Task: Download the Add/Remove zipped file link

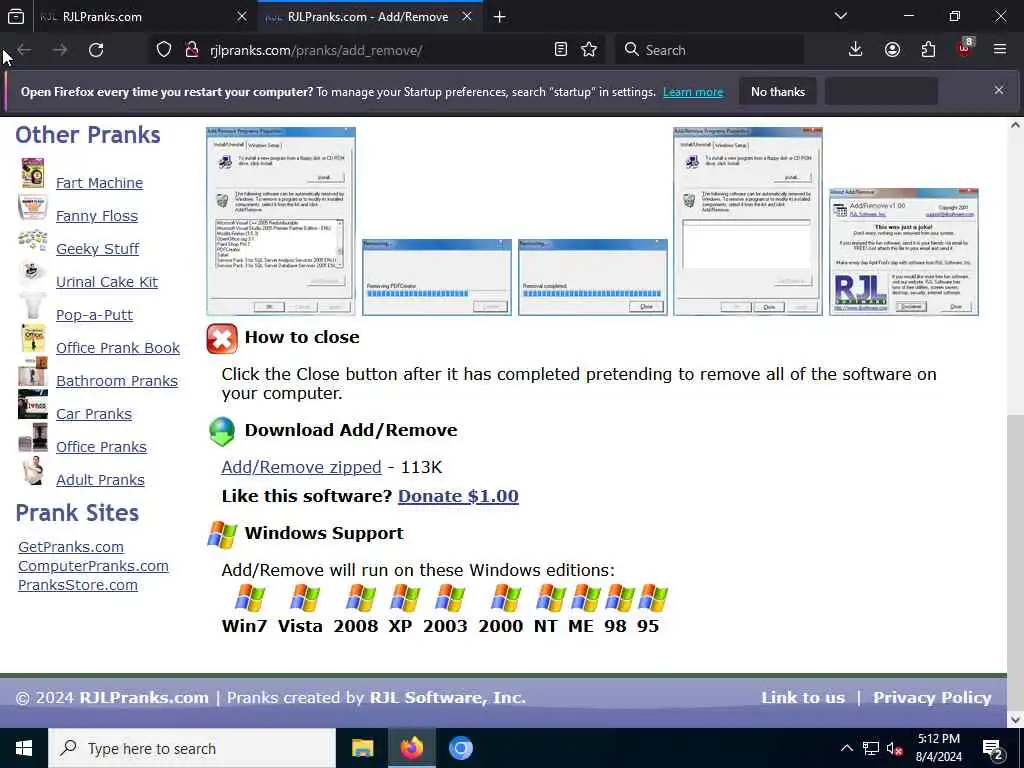Action: pyautogui.click(x=301, y=468)
